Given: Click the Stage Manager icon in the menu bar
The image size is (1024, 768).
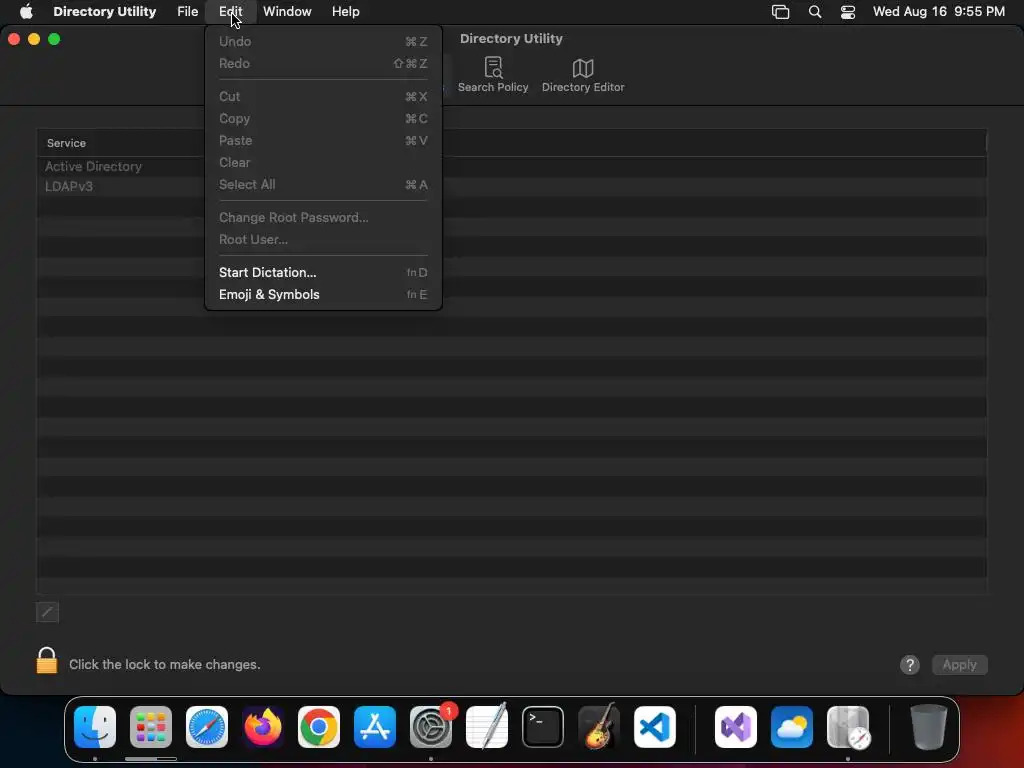Looking at the screenshot, I should pyautogui.click(x=780, y=11).
